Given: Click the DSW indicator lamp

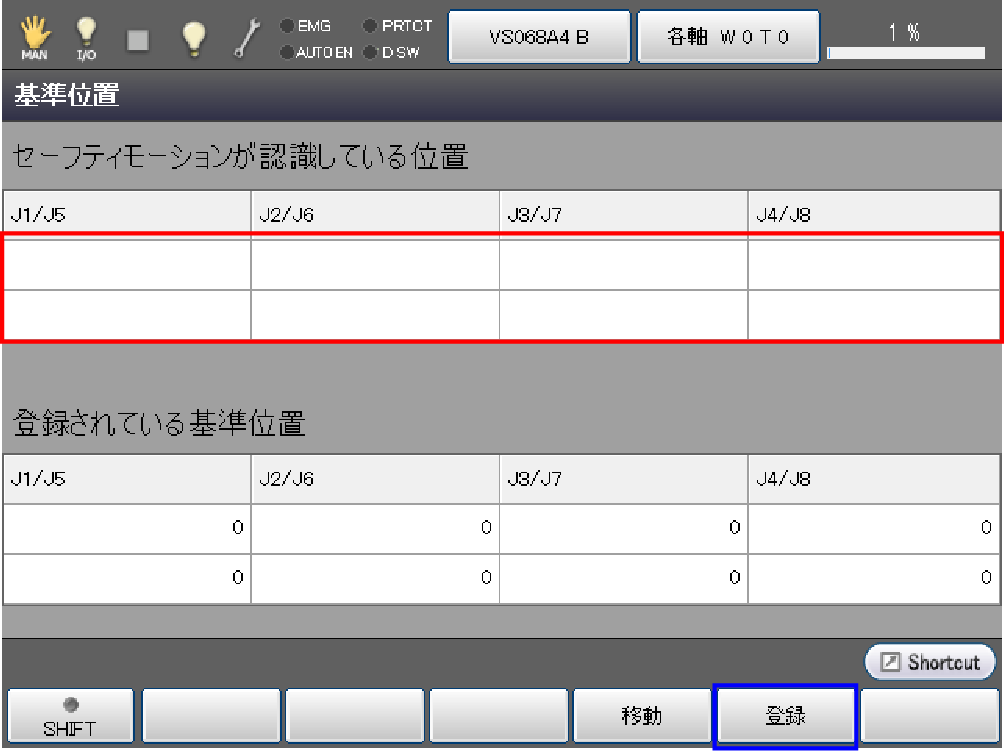Looking at the screenshot, I should pyautogui.click(x=370, y=52).
